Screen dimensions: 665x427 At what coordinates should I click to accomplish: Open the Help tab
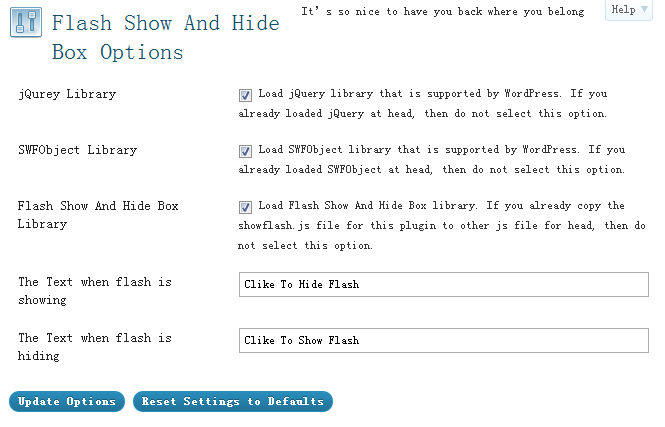pos(629,10)
